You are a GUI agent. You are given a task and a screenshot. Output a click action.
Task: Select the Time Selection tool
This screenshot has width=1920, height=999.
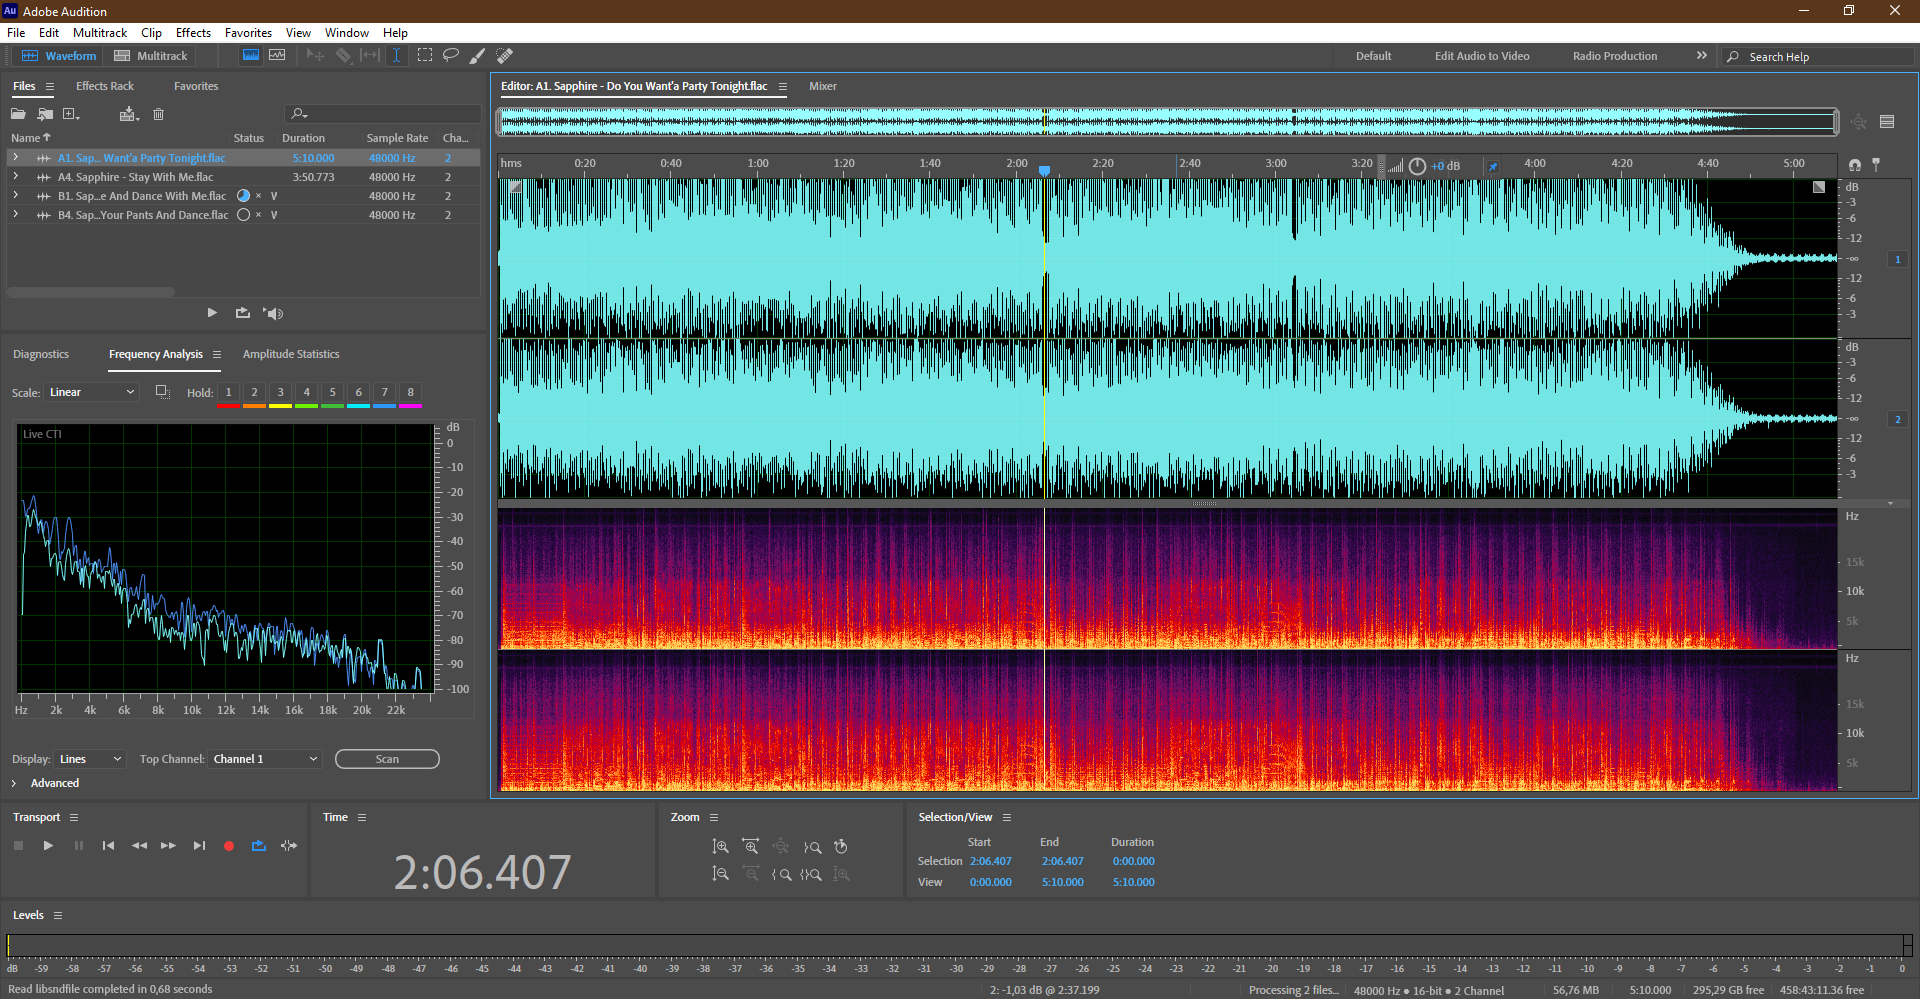[x=396, y=56]
